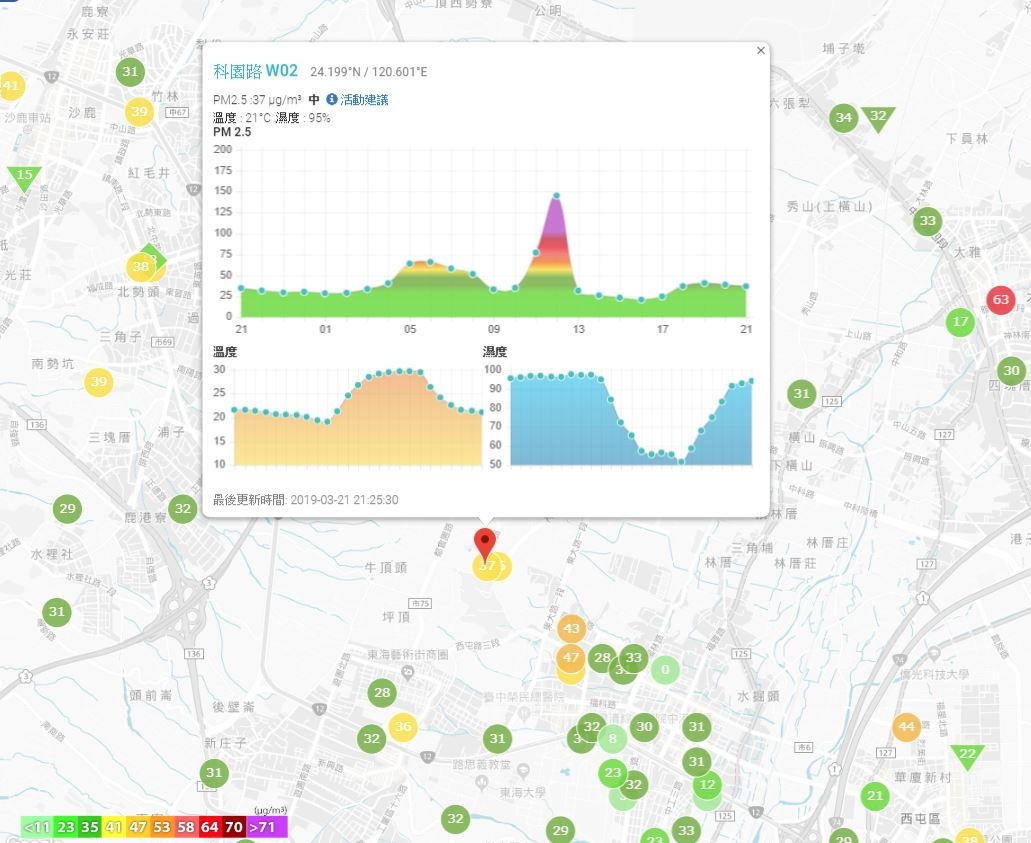
Task: Click the 沙鹿車站 map label
Action: click(28, 118)
